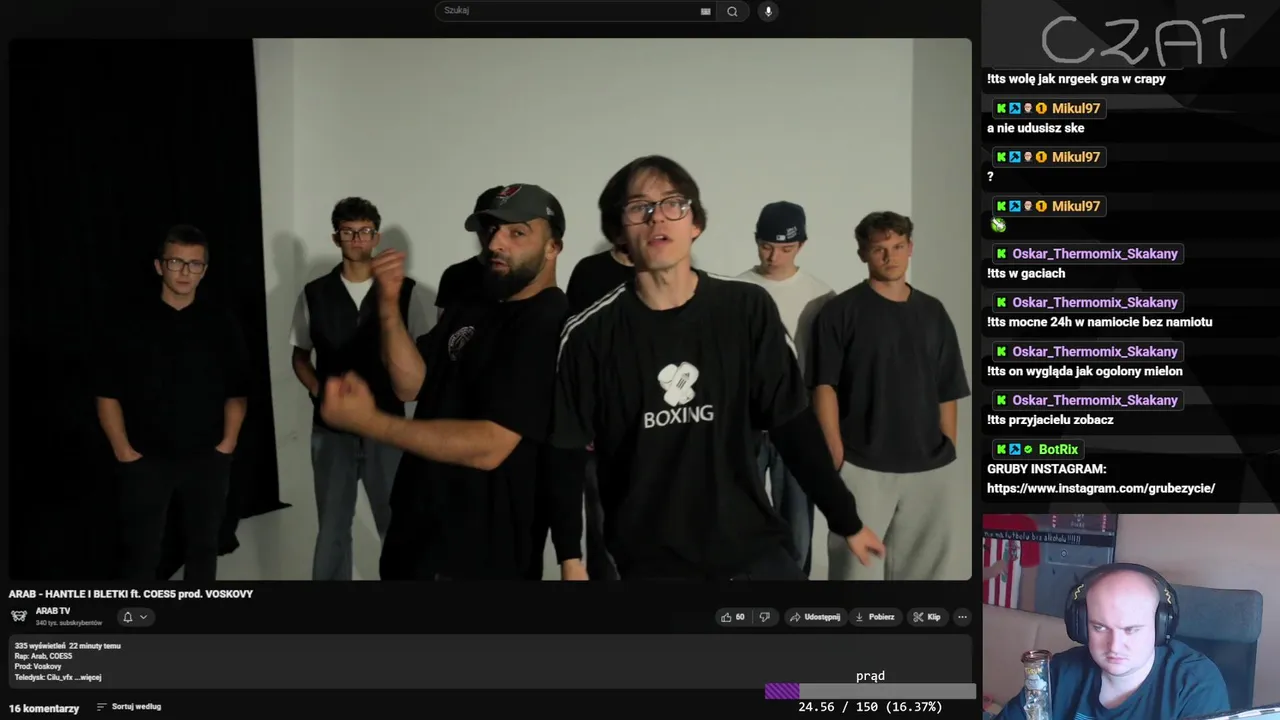
Task: Click the Klip scissors button
Action: coord(927,617)
